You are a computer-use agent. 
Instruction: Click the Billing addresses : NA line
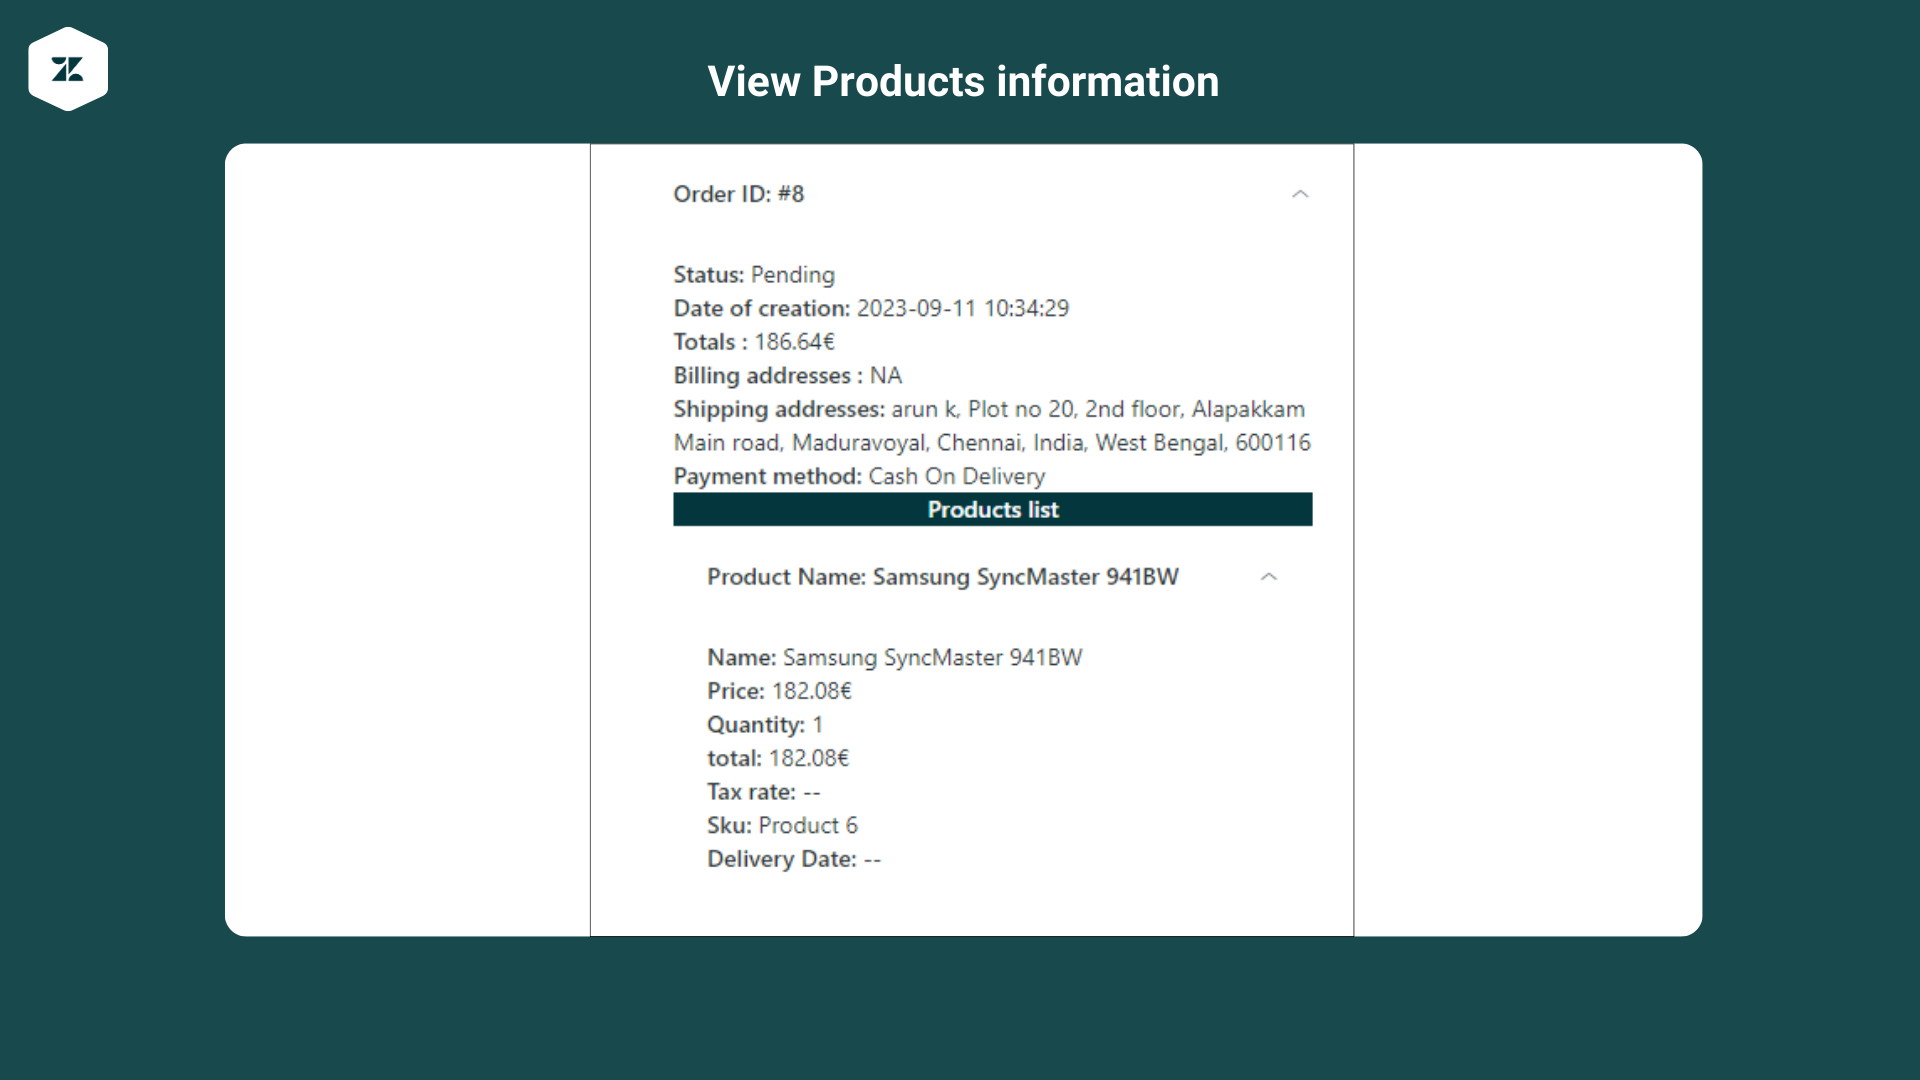(787, 376)
